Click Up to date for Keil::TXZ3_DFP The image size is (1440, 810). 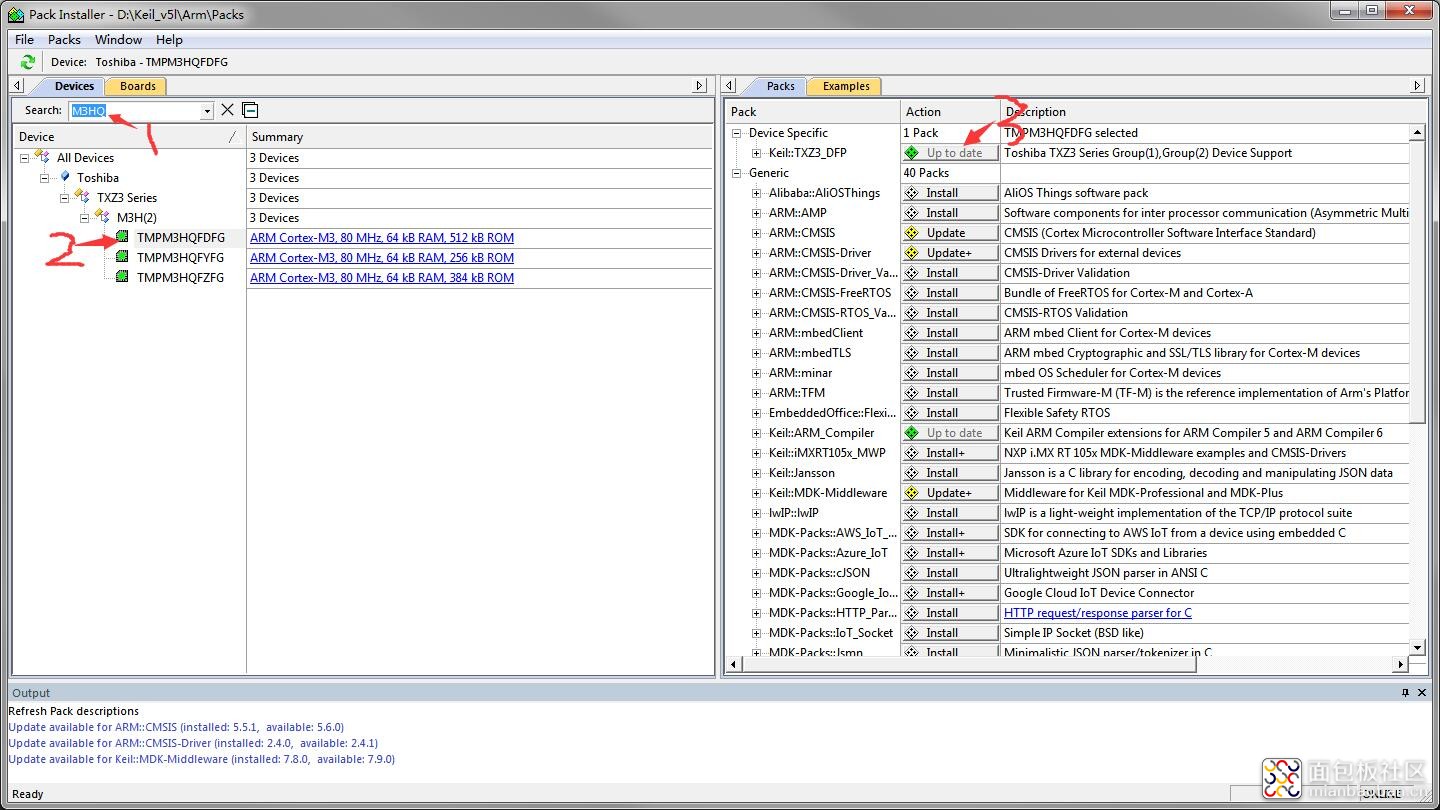point(950,153)
